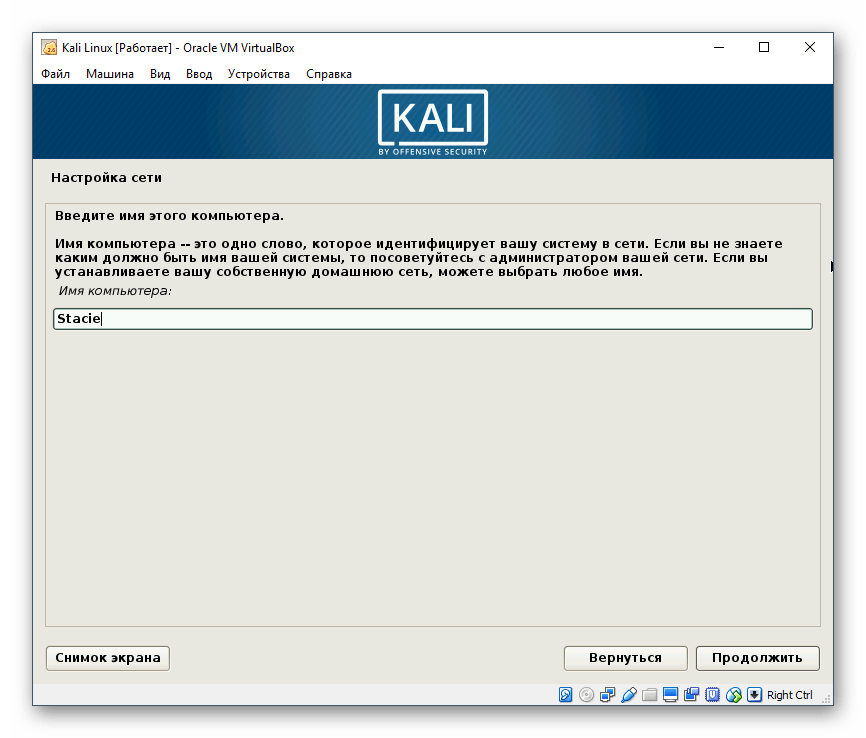Click the recording pencil status icon
The width and height of the screenshot is (866, 738).
coord(629,695)
